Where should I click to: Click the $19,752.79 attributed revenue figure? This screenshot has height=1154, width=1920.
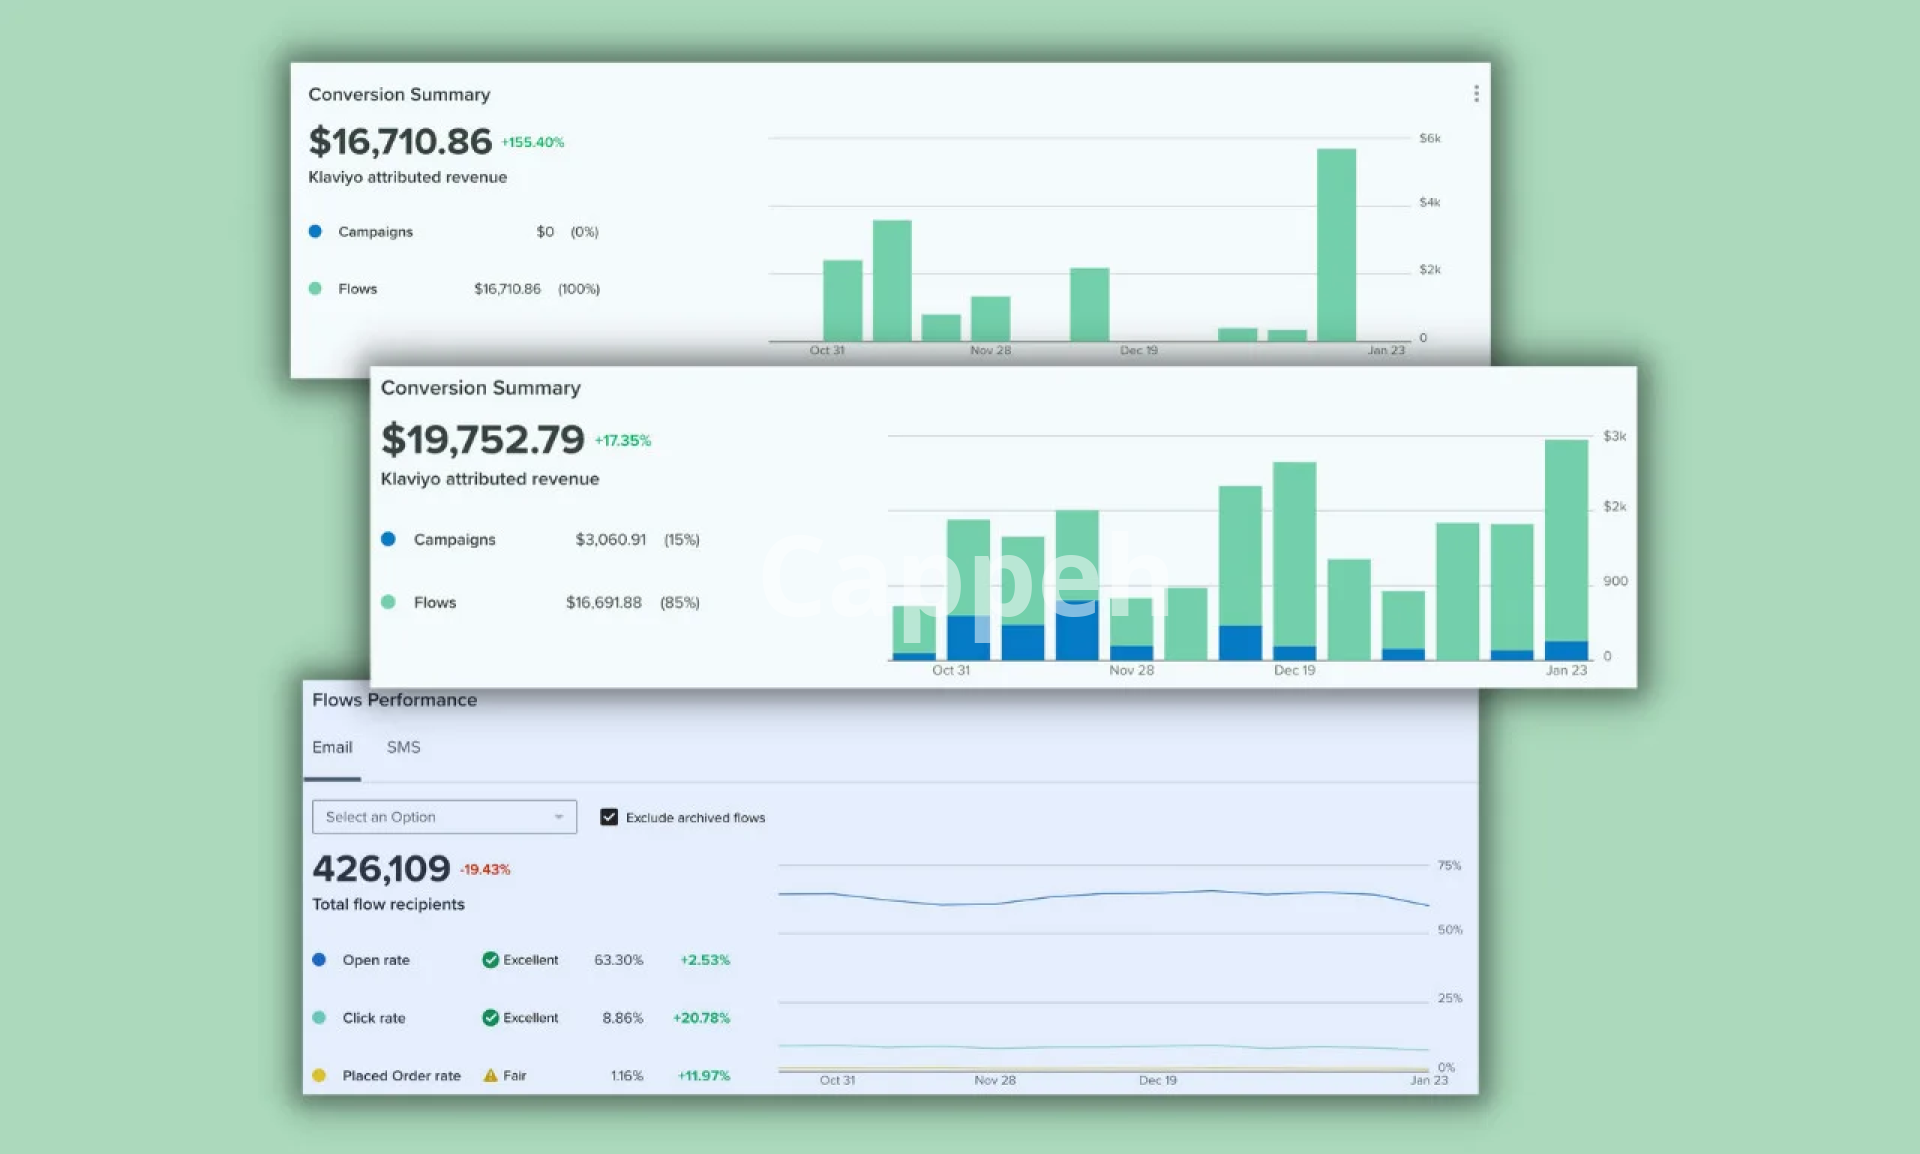pos(482,440)
